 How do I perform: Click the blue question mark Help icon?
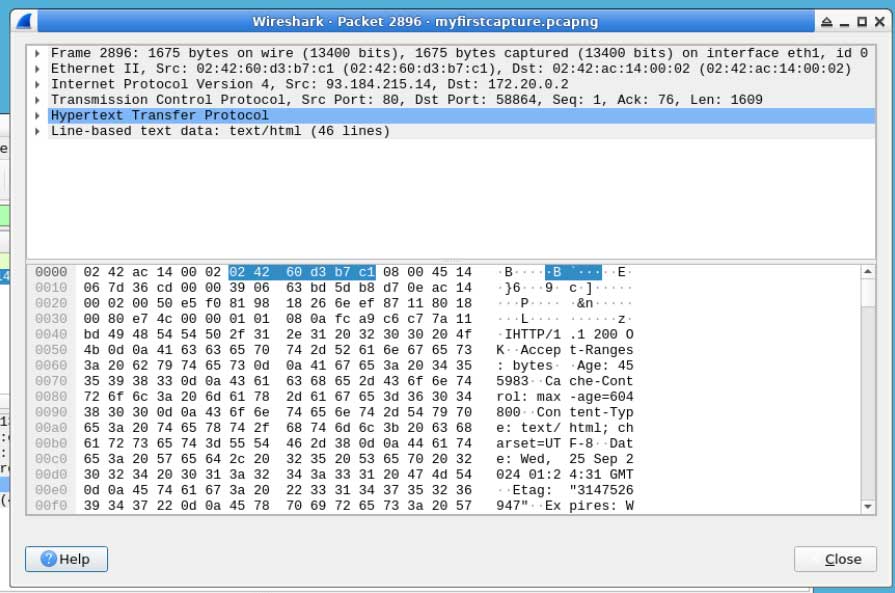click(49, 559)
